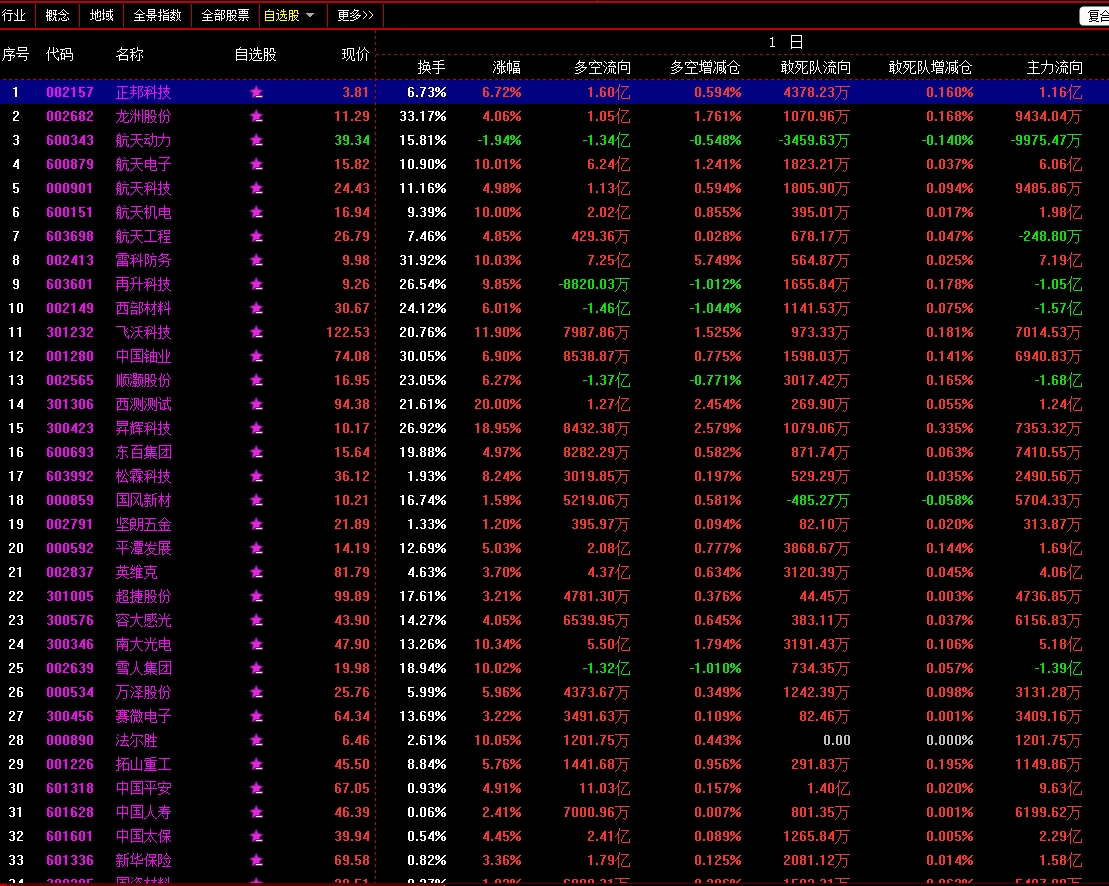Viewport: 1109px width, 886px height.
Task: Sort by 多空流向 column header
Action: click(x=602, y=67)
